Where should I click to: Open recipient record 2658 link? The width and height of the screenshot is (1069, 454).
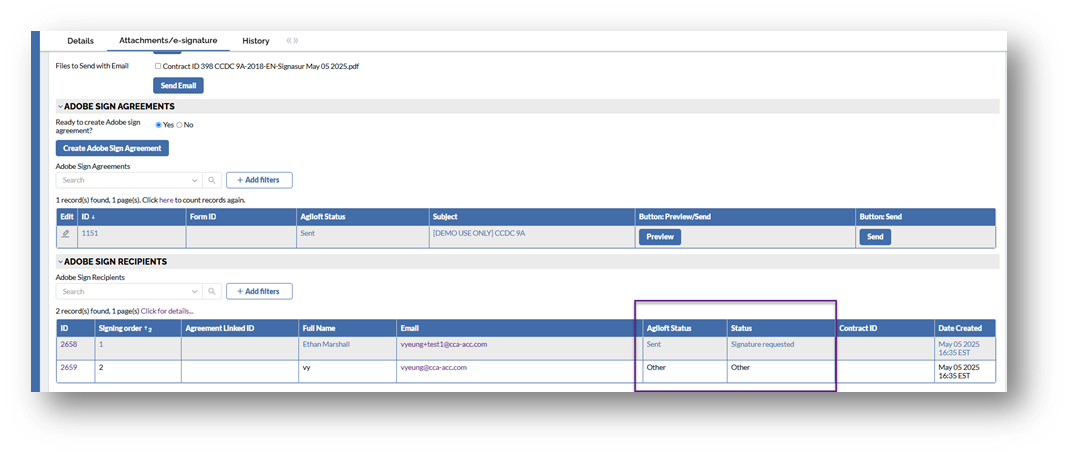(x=69, y=344)
